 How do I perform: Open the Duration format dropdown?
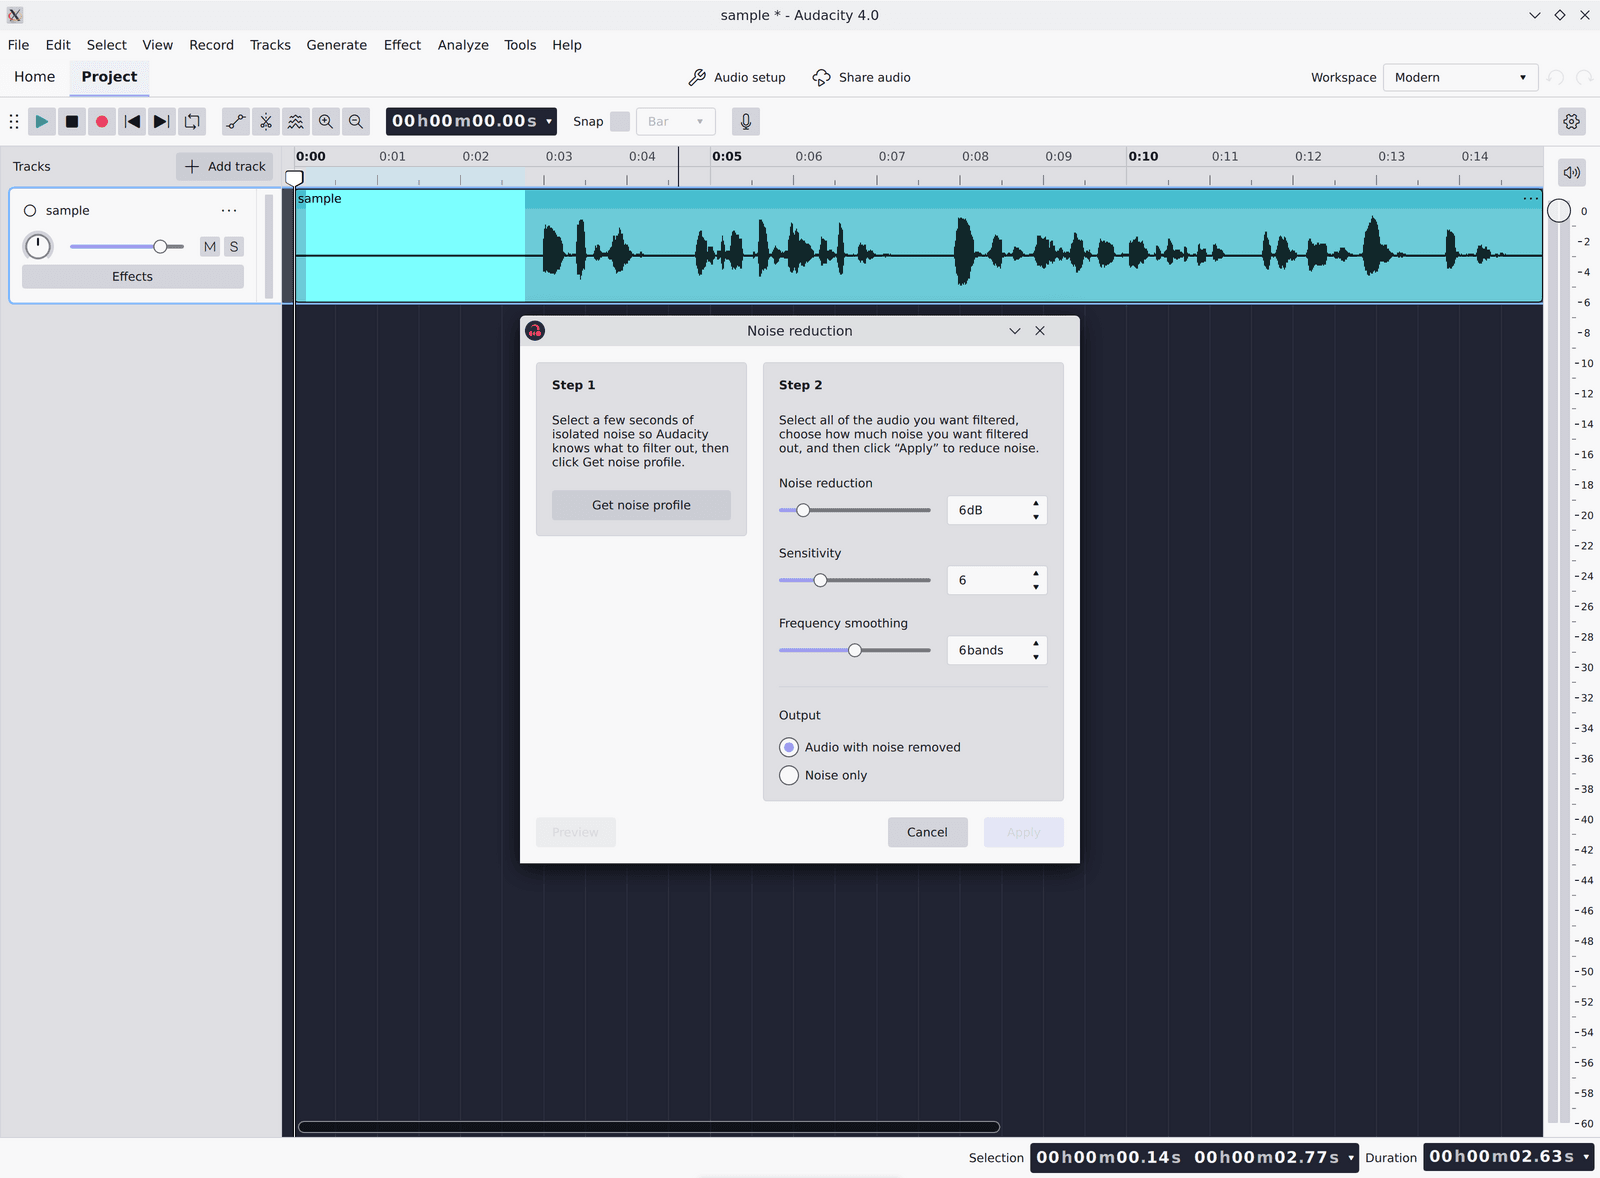coord(1586,1157)
